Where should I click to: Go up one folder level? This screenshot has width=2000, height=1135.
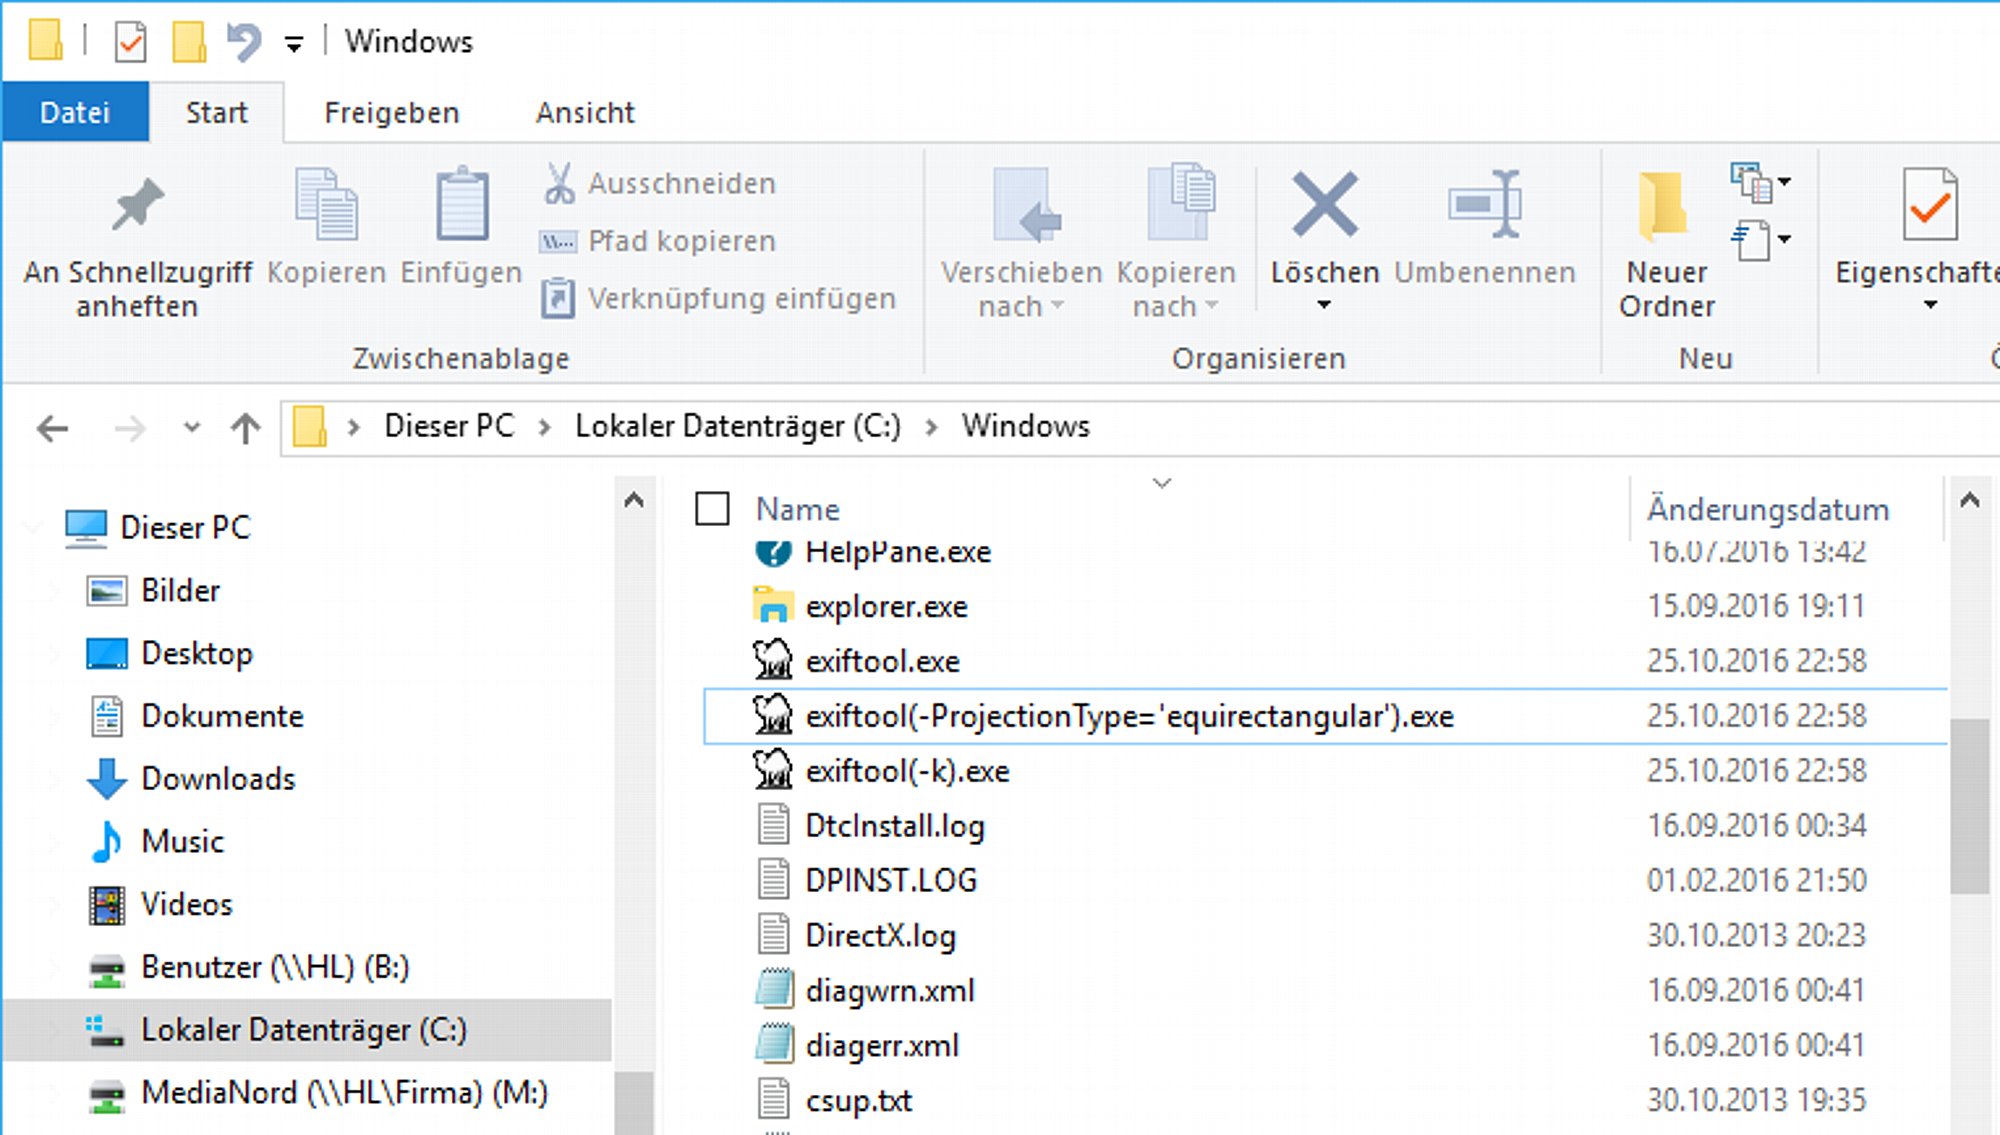(x=246, y=429)
